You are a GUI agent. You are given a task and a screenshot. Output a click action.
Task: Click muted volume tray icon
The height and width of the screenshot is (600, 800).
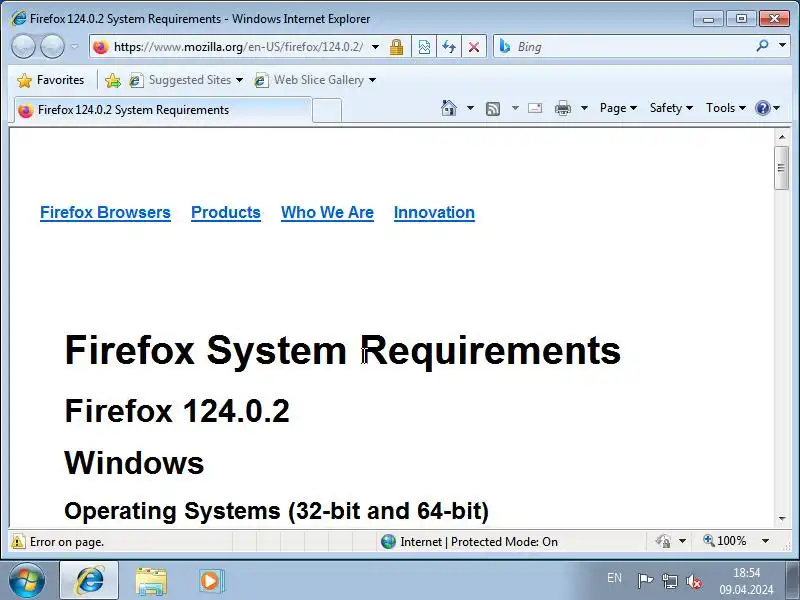pyautogui.click(x=693, y=581)
